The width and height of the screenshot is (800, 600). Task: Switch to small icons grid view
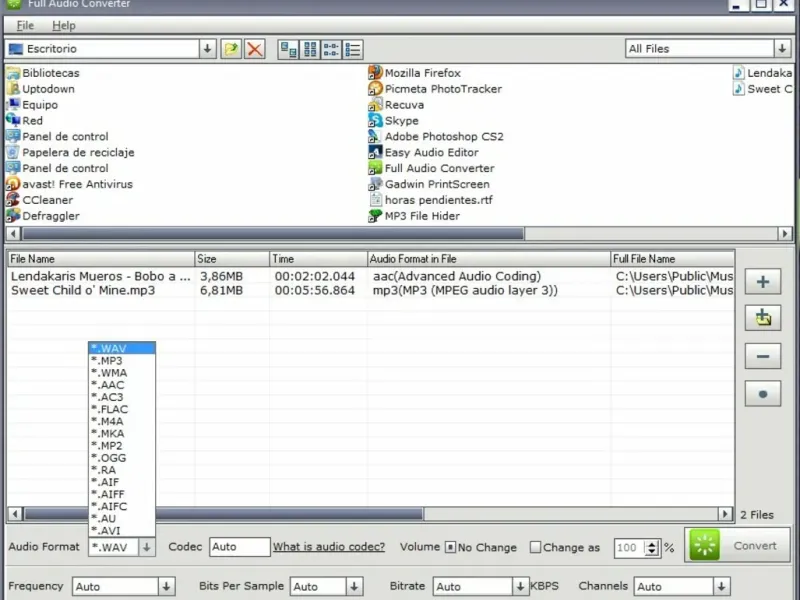tap(310, 49)
